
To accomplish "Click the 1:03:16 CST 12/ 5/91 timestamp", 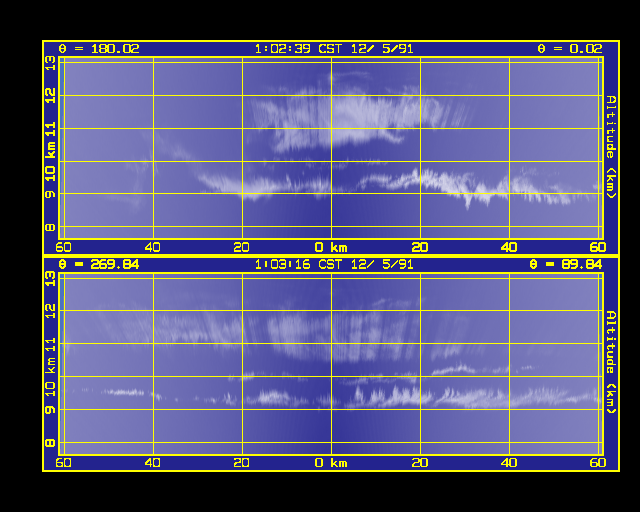I will pos(334,265).
